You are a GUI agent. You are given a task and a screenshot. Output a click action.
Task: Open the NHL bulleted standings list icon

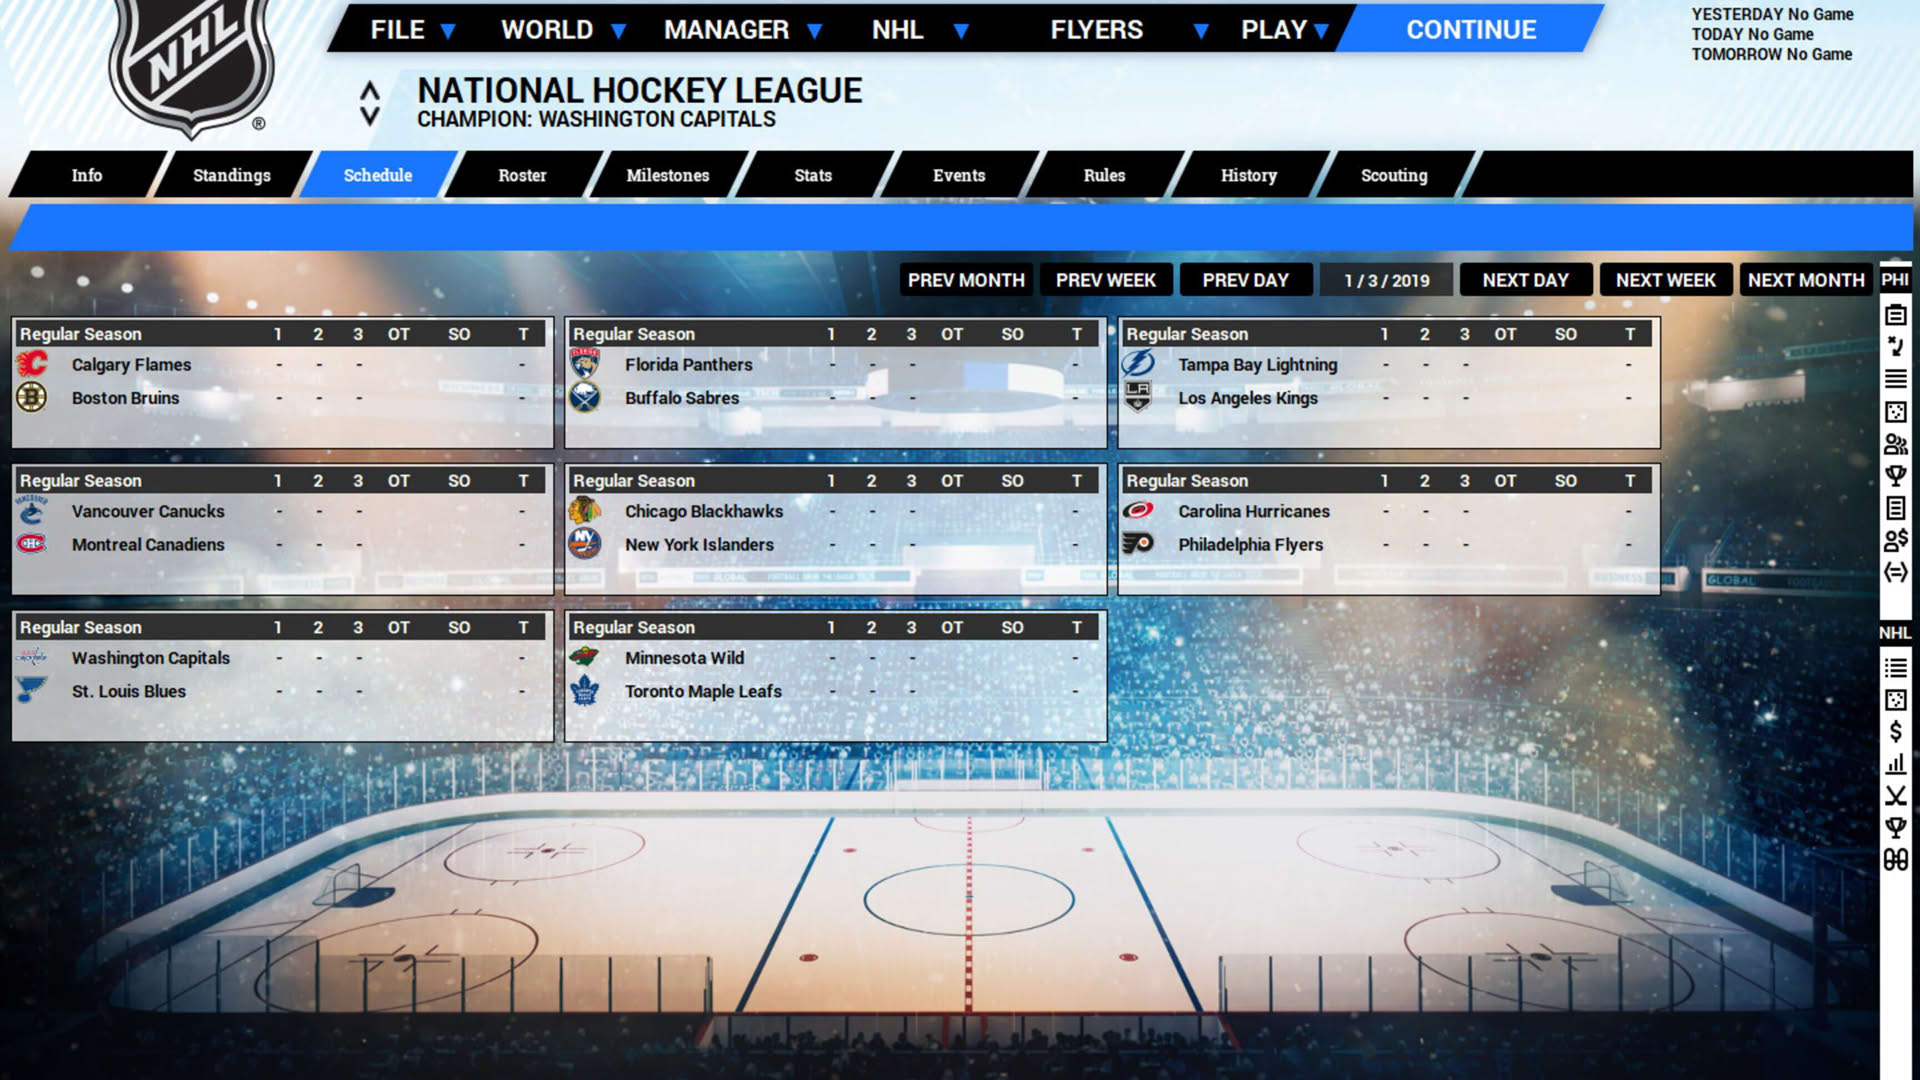(1895, 668)
